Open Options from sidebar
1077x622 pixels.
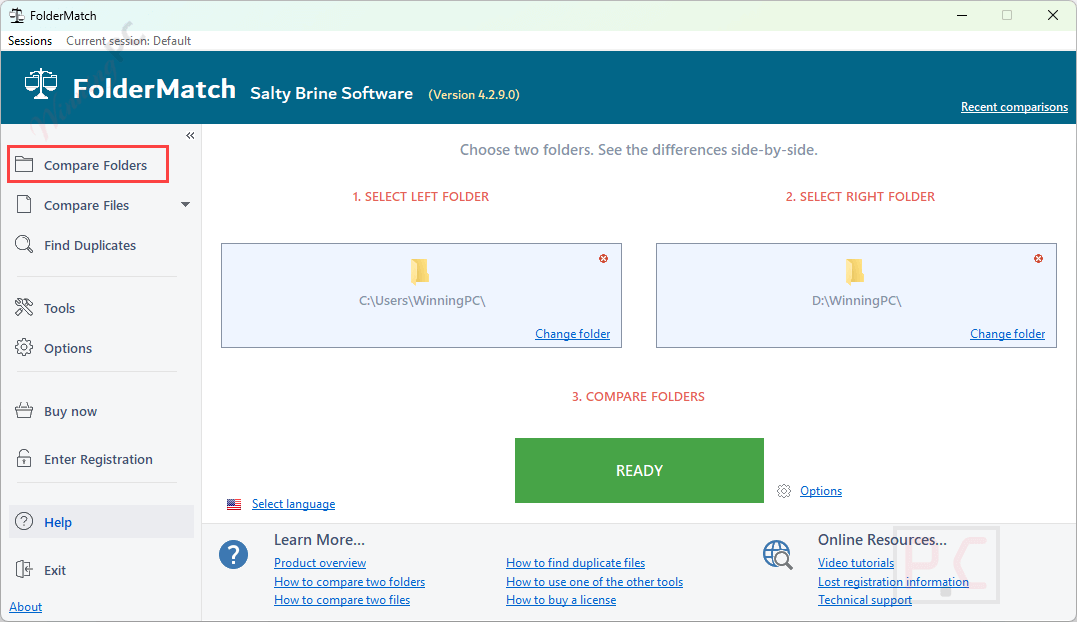[68, 348]
